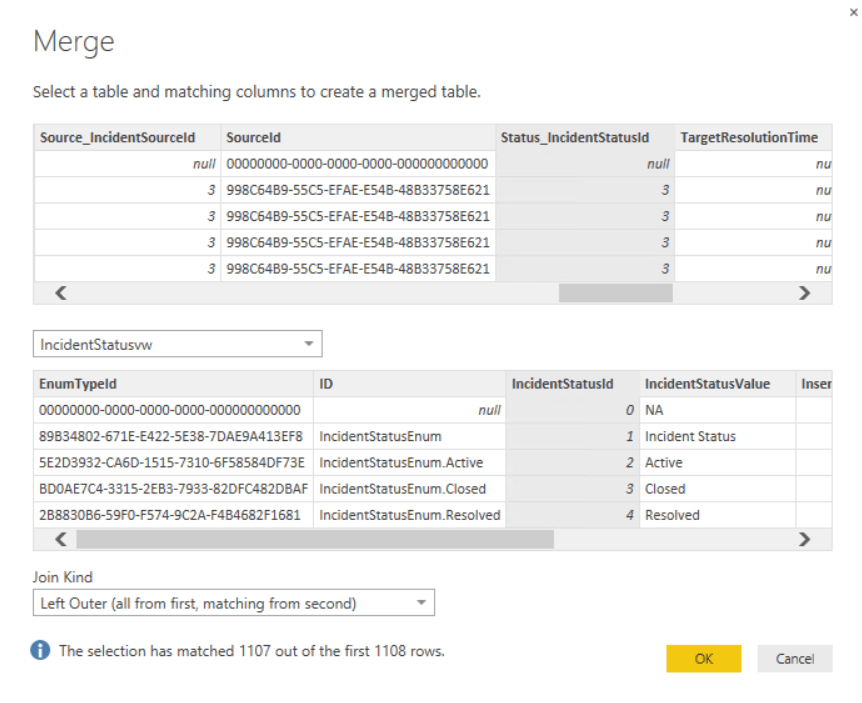Click the info icon beside match message
Screen dimensions: 862x703
[41, 651]
